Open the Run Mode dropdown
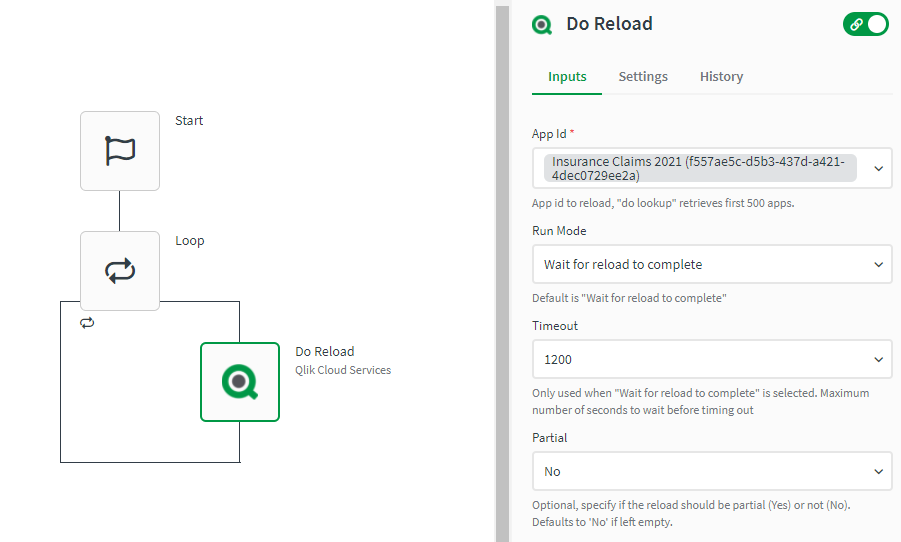 (711, 265)
